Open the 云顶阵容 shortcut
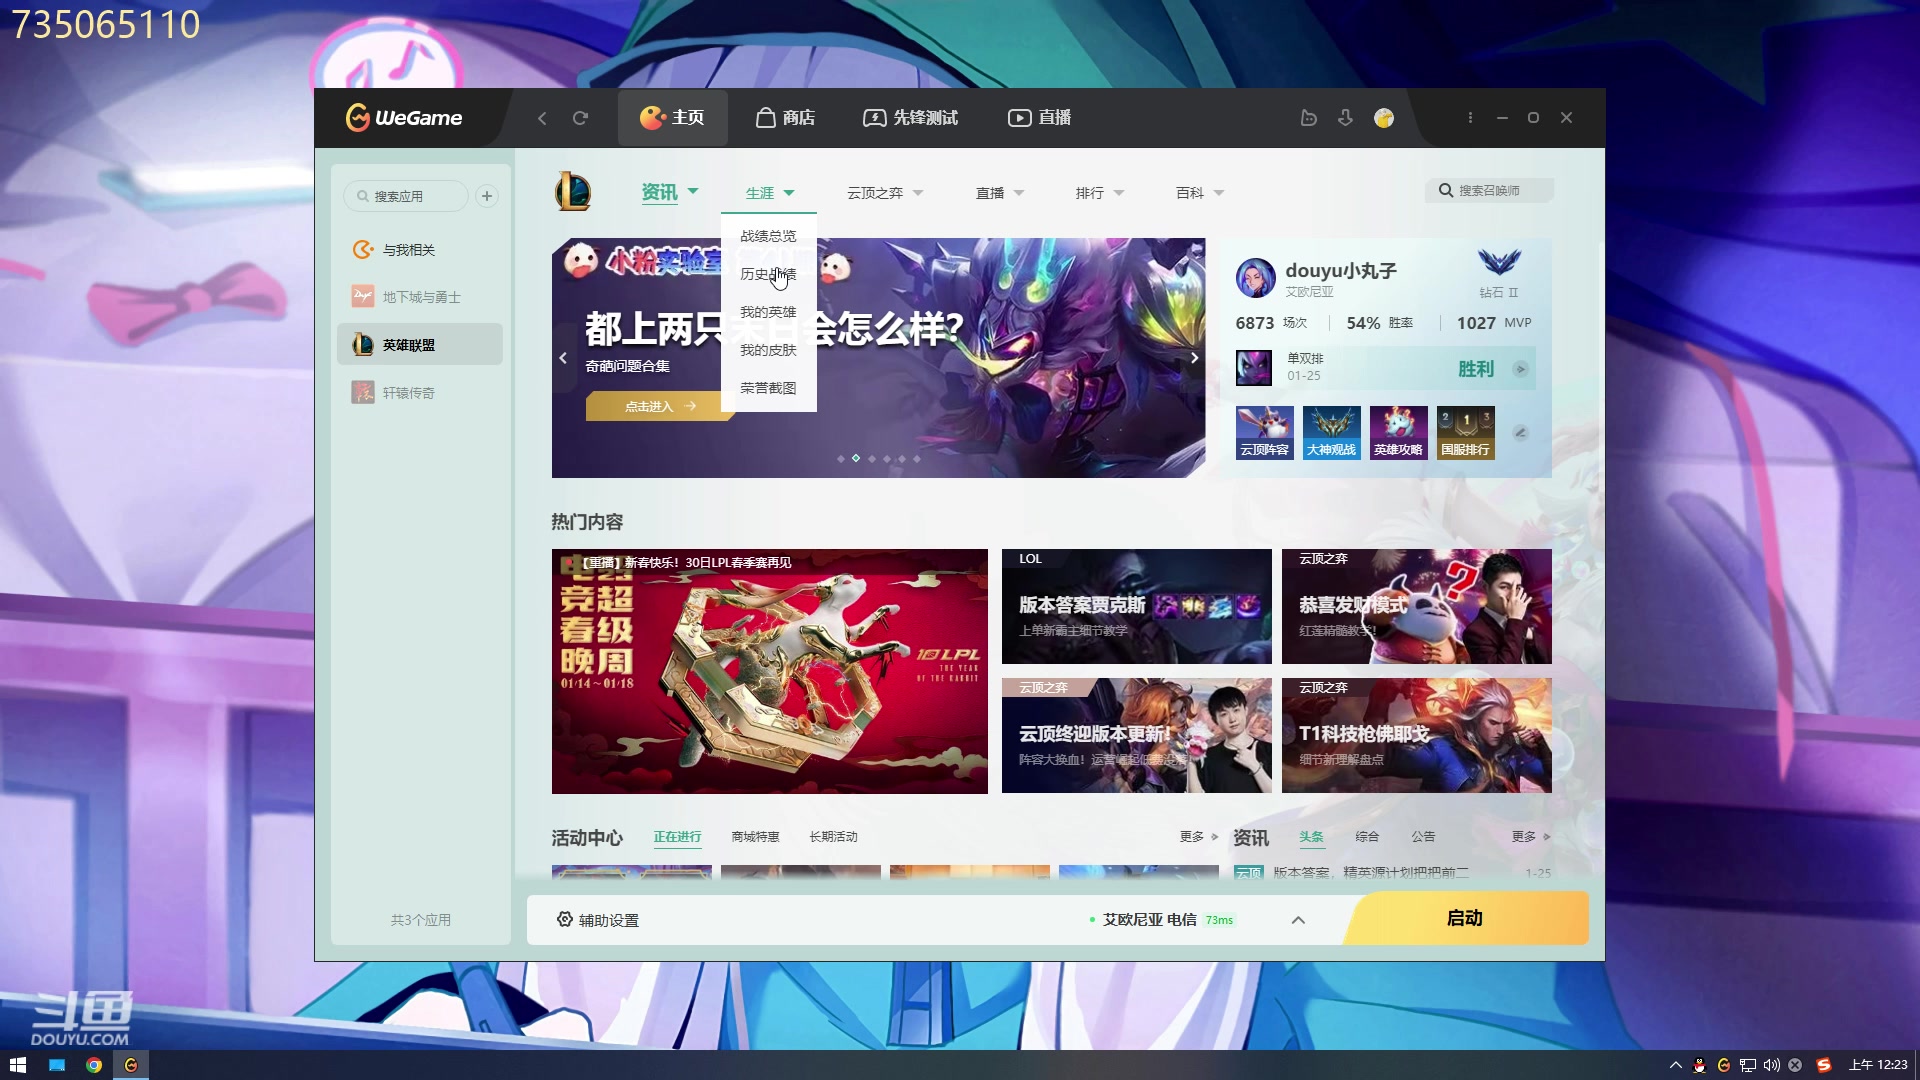 click(x=1264, y=432)
